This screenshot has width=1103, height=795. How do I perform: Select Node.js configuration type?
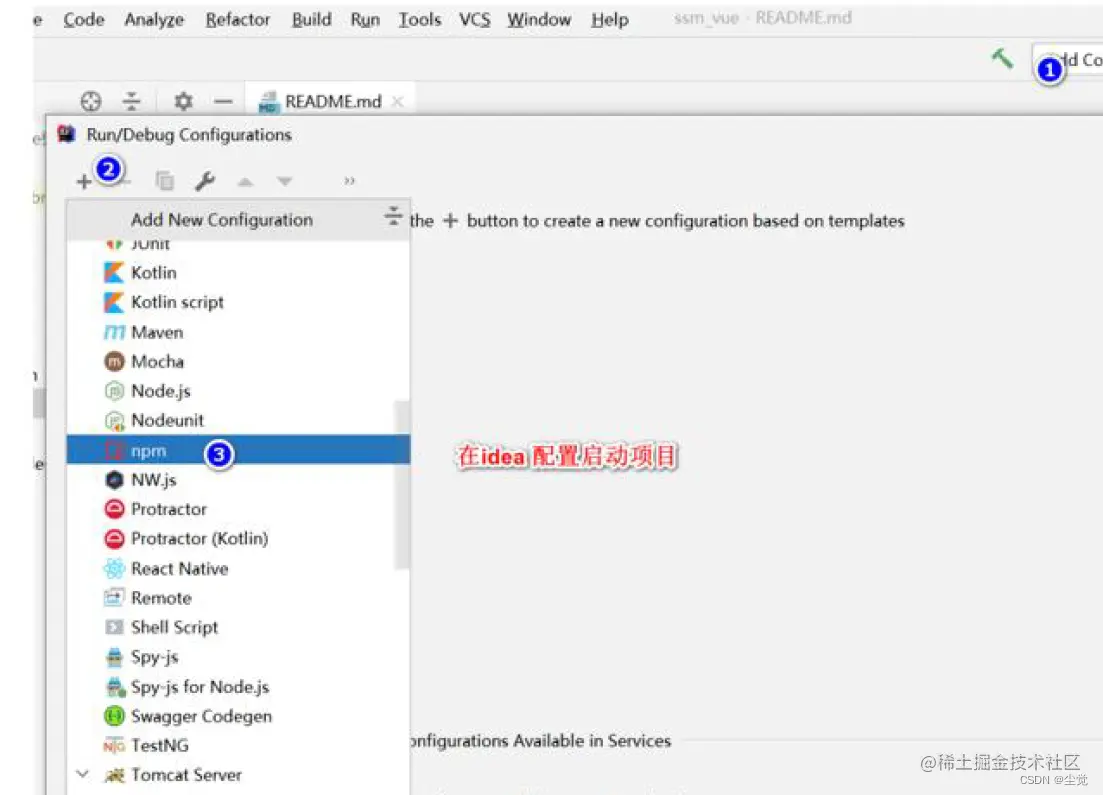point(238,390)
